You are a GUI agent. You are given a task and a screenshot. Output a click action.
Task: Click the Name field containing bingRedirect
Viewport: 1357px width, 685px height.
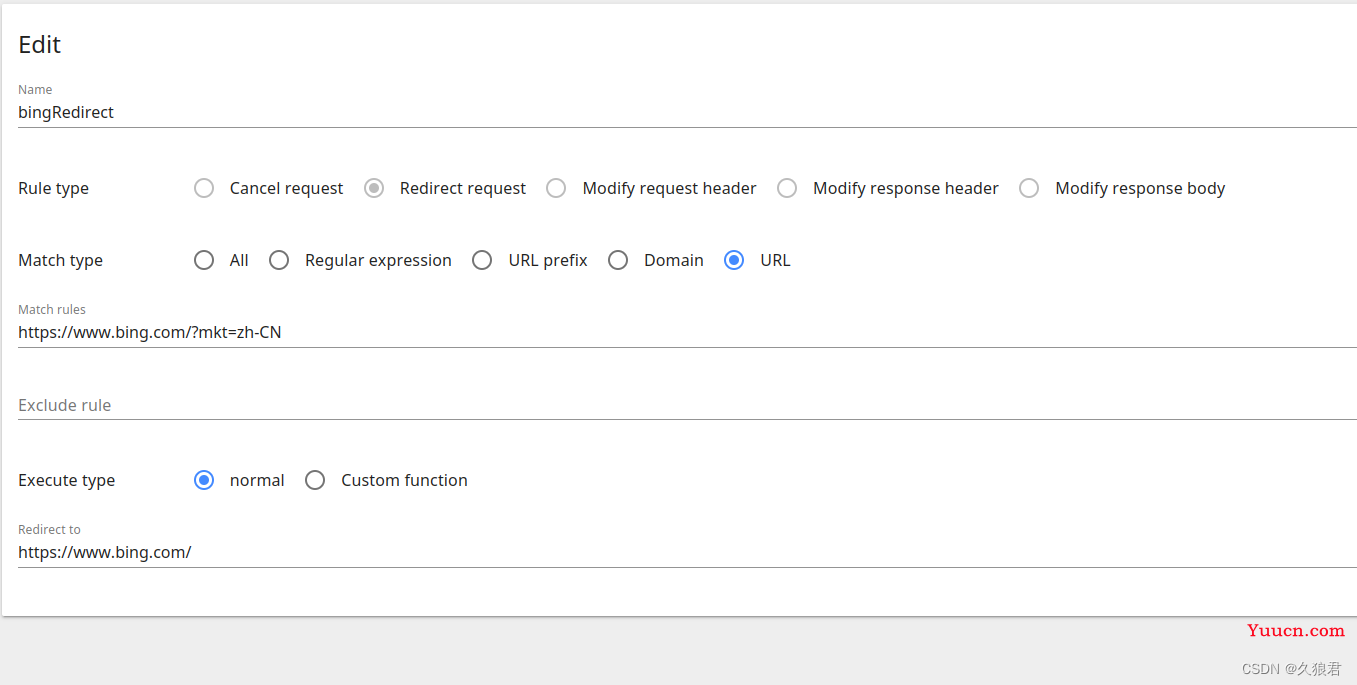tap(687, 112)
